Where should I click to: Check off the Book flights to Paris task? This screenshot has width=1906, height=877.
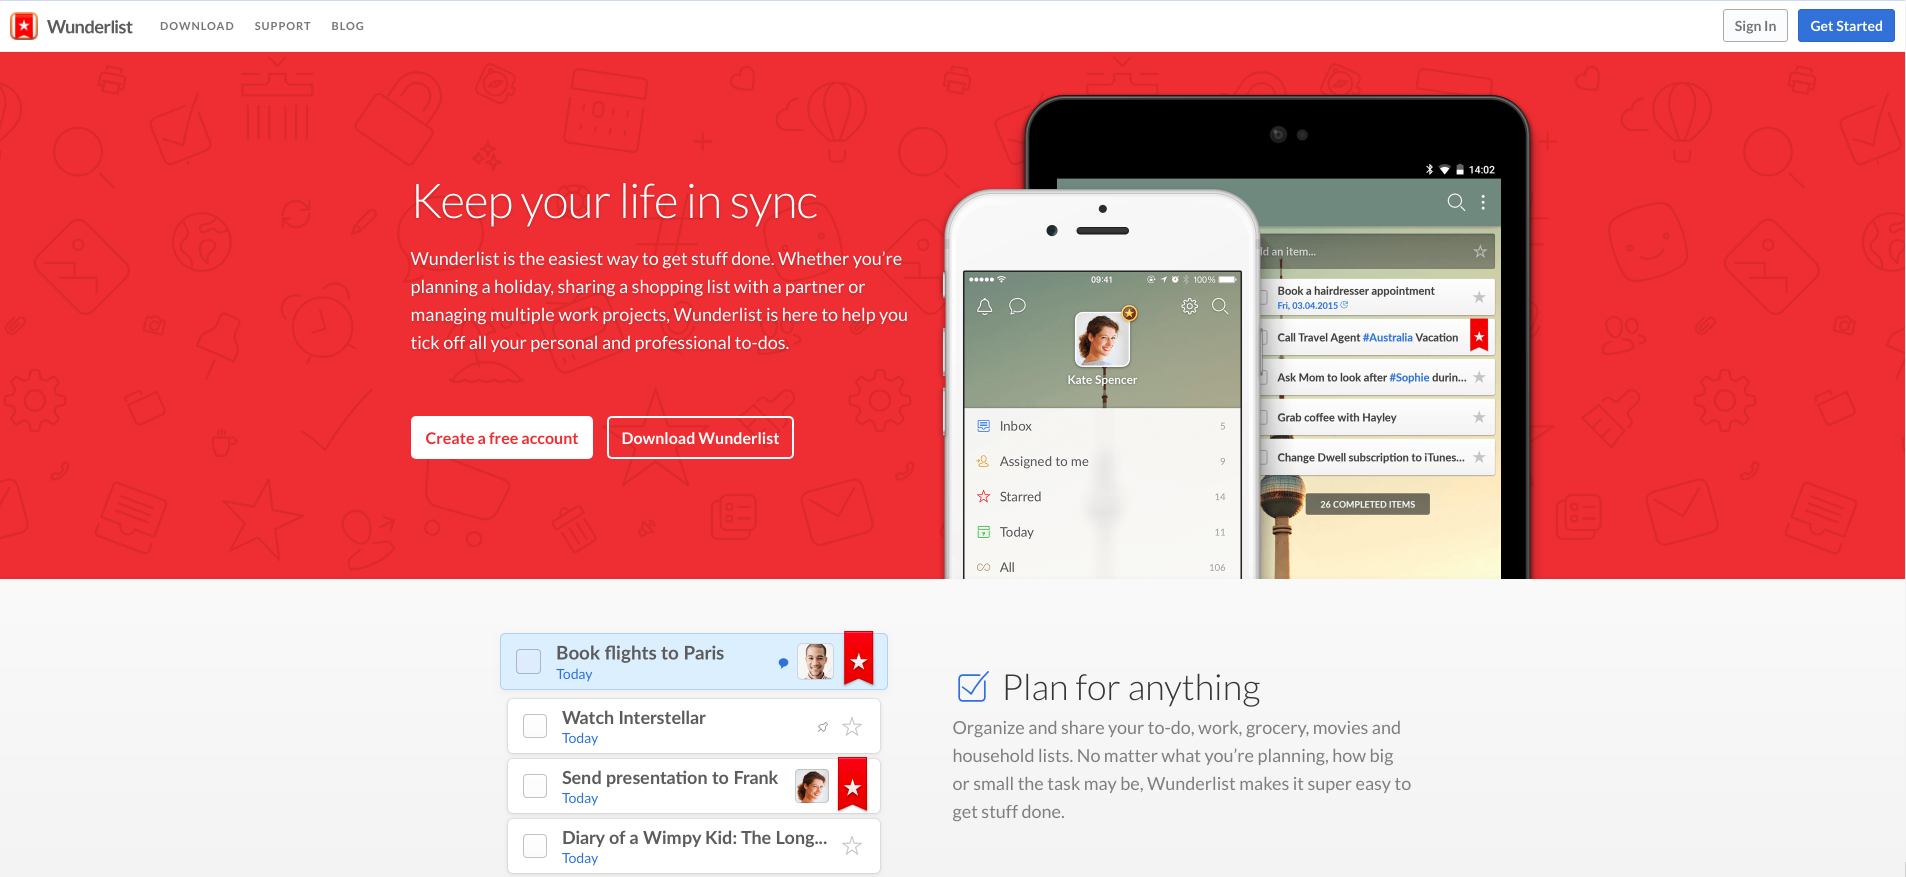pyautogui.click(x=528, y=661)
